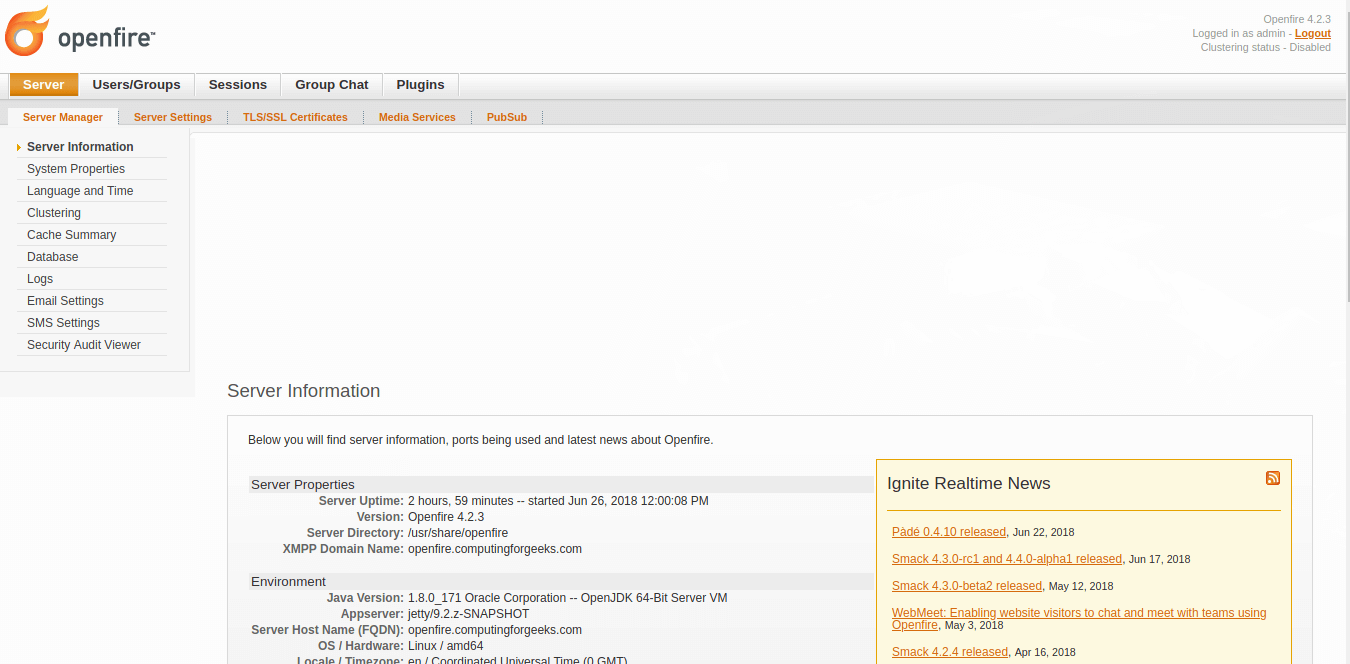The height and width of the screenshot is (664, 1350).
Task: Select System Properties in the sidebar
Action: click(76, 168)
